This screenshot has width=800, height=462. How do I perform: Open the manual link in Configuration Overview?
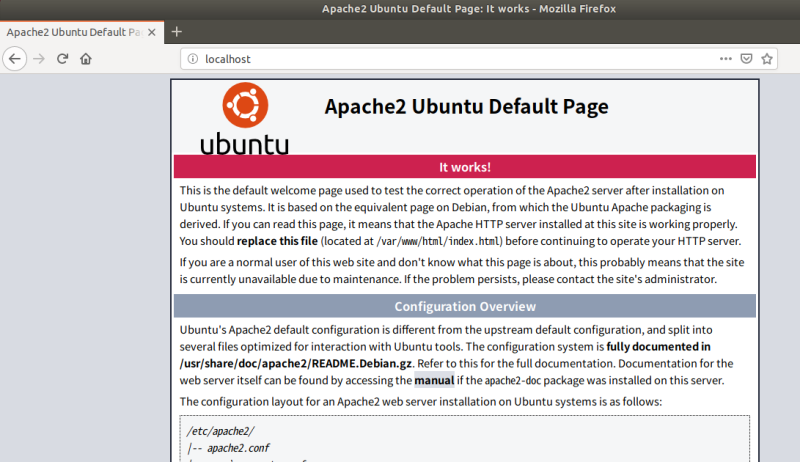click(x=434, y=380)
